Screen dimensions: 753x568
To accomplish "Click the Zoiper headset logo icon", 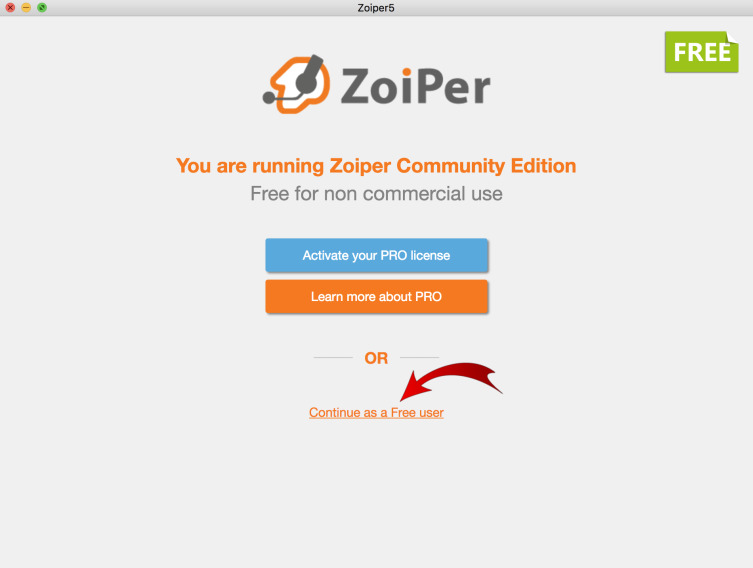I will (x=296, y=84).
